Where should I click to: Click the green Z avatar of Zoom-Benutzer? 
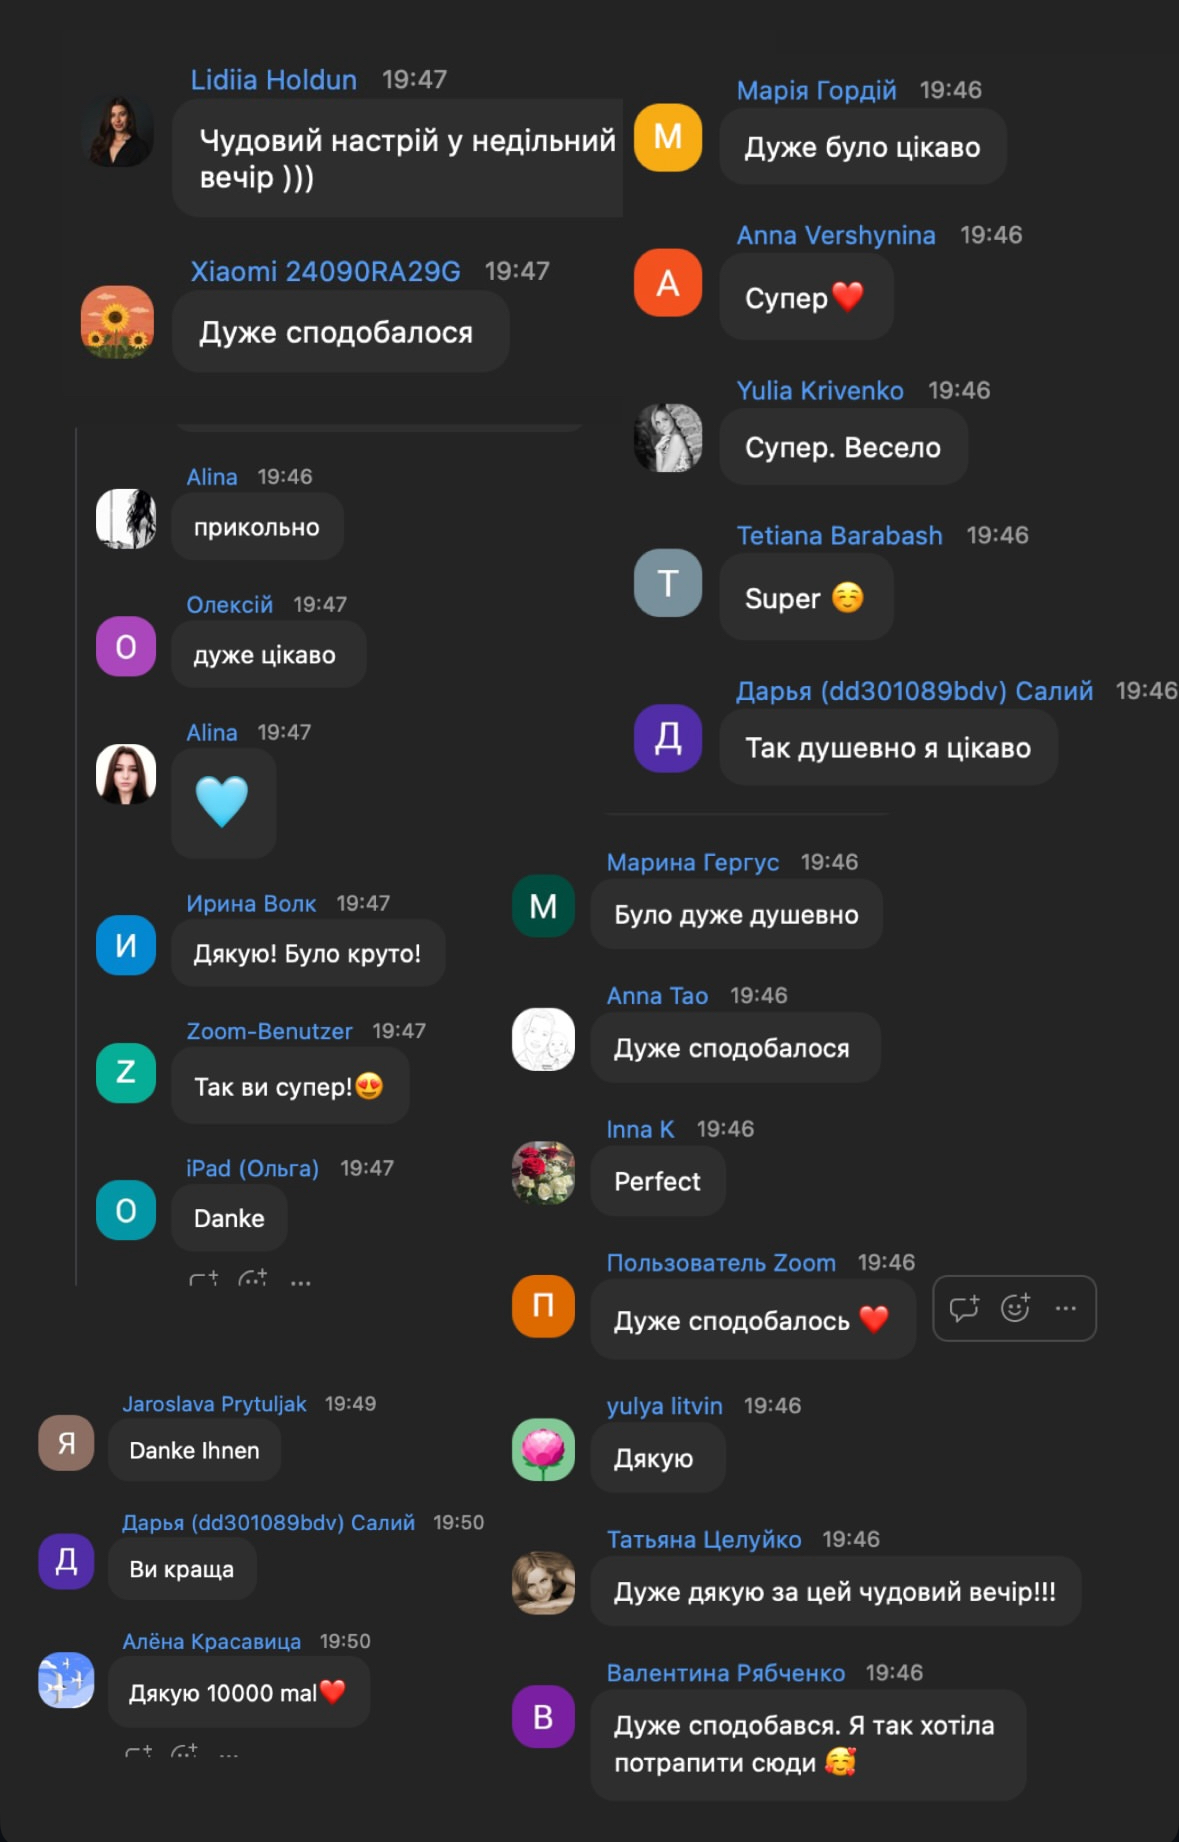(x=126, y=1073)
